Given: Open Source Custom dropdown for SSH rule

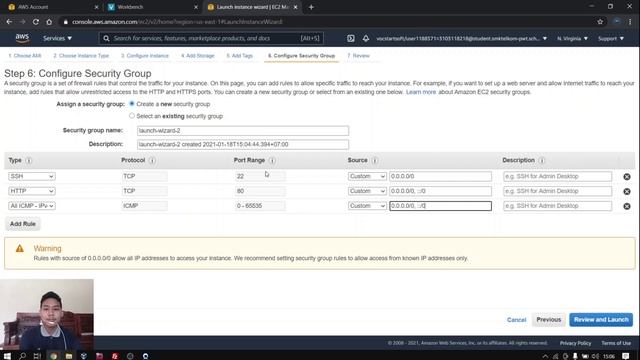Looking at the screenshot, I should coord(367,176).
